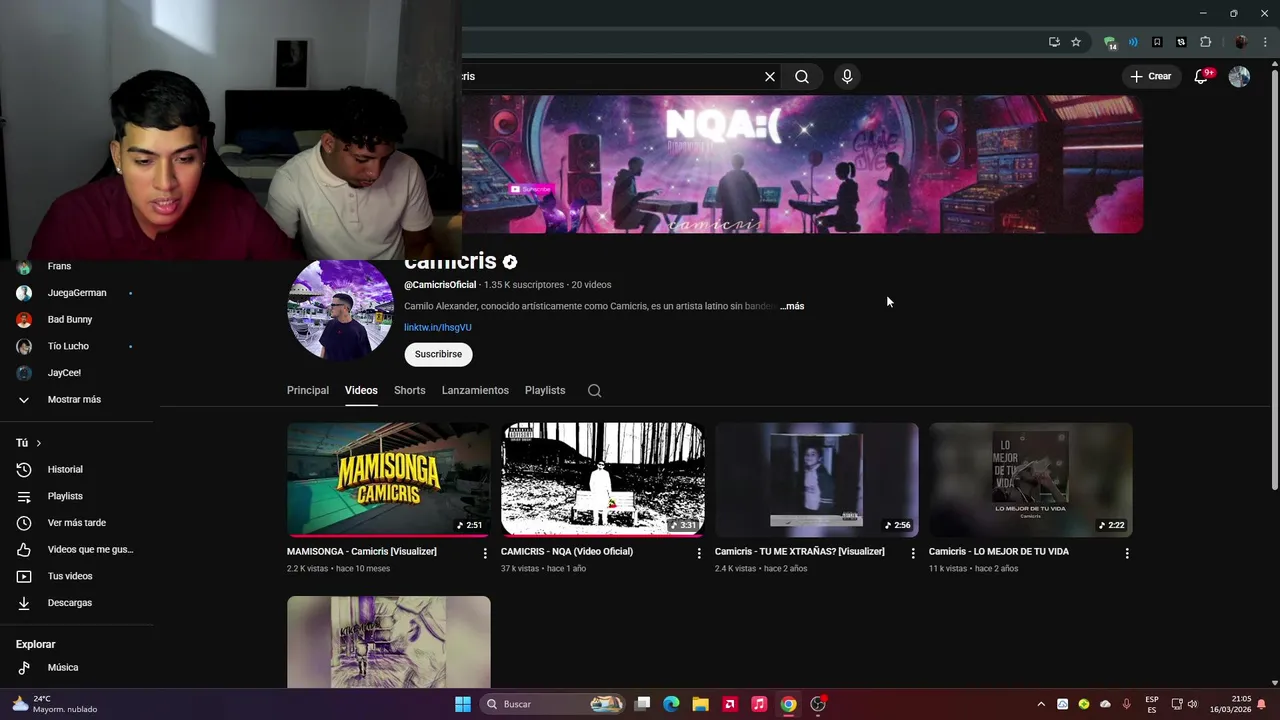Open Microsoft Edge from taskbar
1280x720 pixels.
[671, 704]
